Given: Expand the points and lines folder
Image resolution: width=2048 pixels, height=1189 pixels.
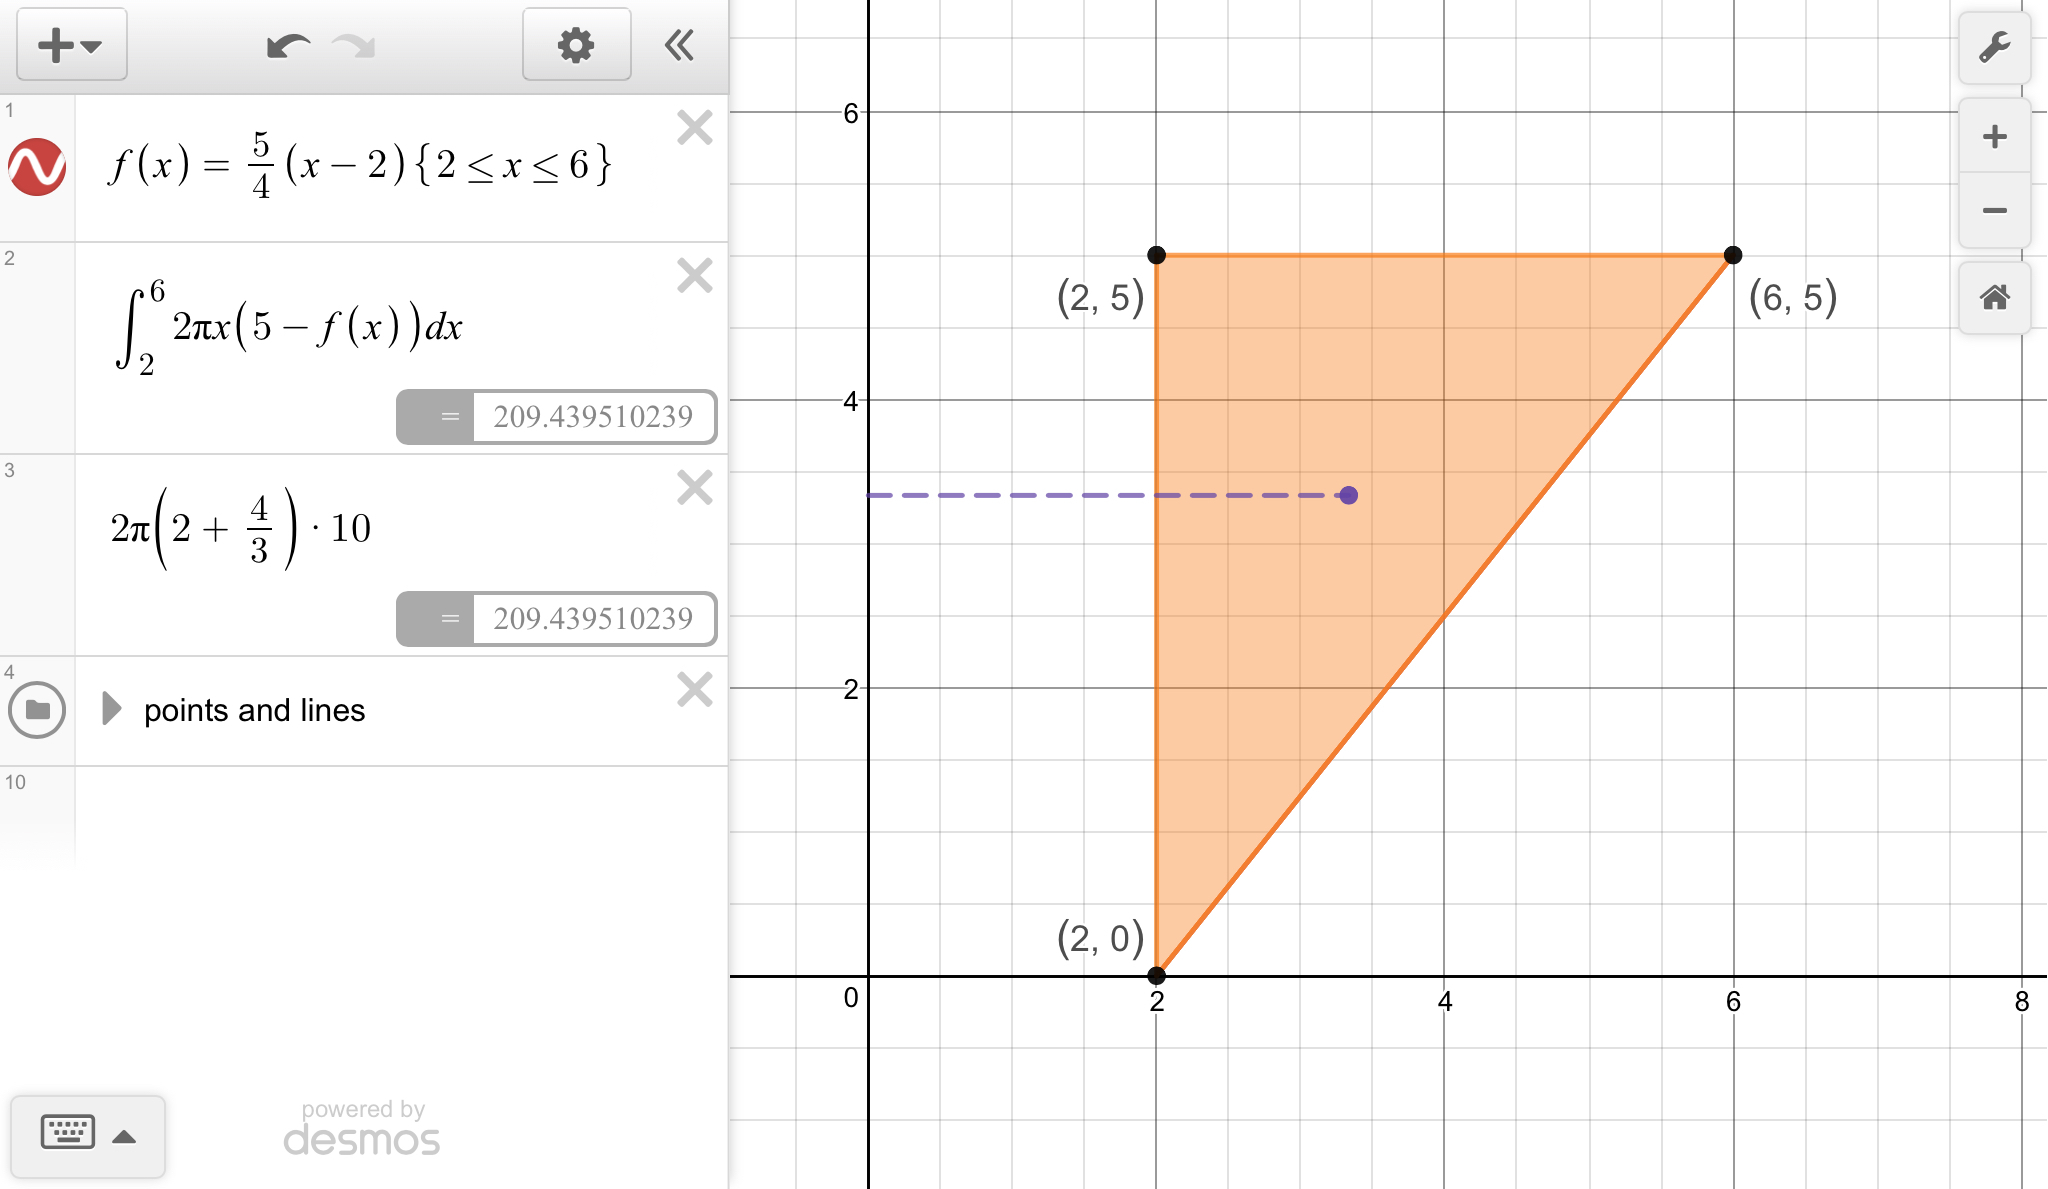Looking at the screenshot, I should pos(111,709).
